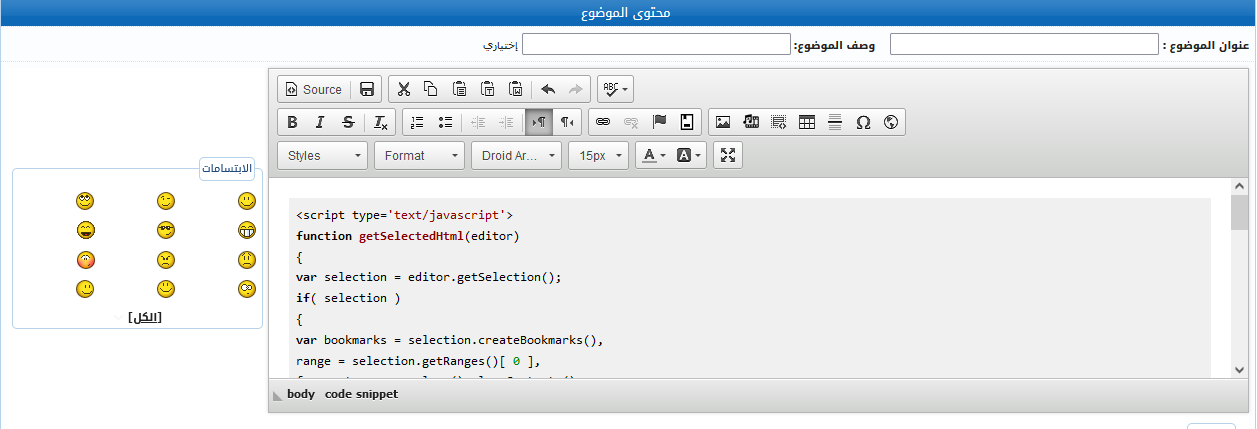Toggle right-to-left text direction
1257x429 pixels.
pos(567,122)
